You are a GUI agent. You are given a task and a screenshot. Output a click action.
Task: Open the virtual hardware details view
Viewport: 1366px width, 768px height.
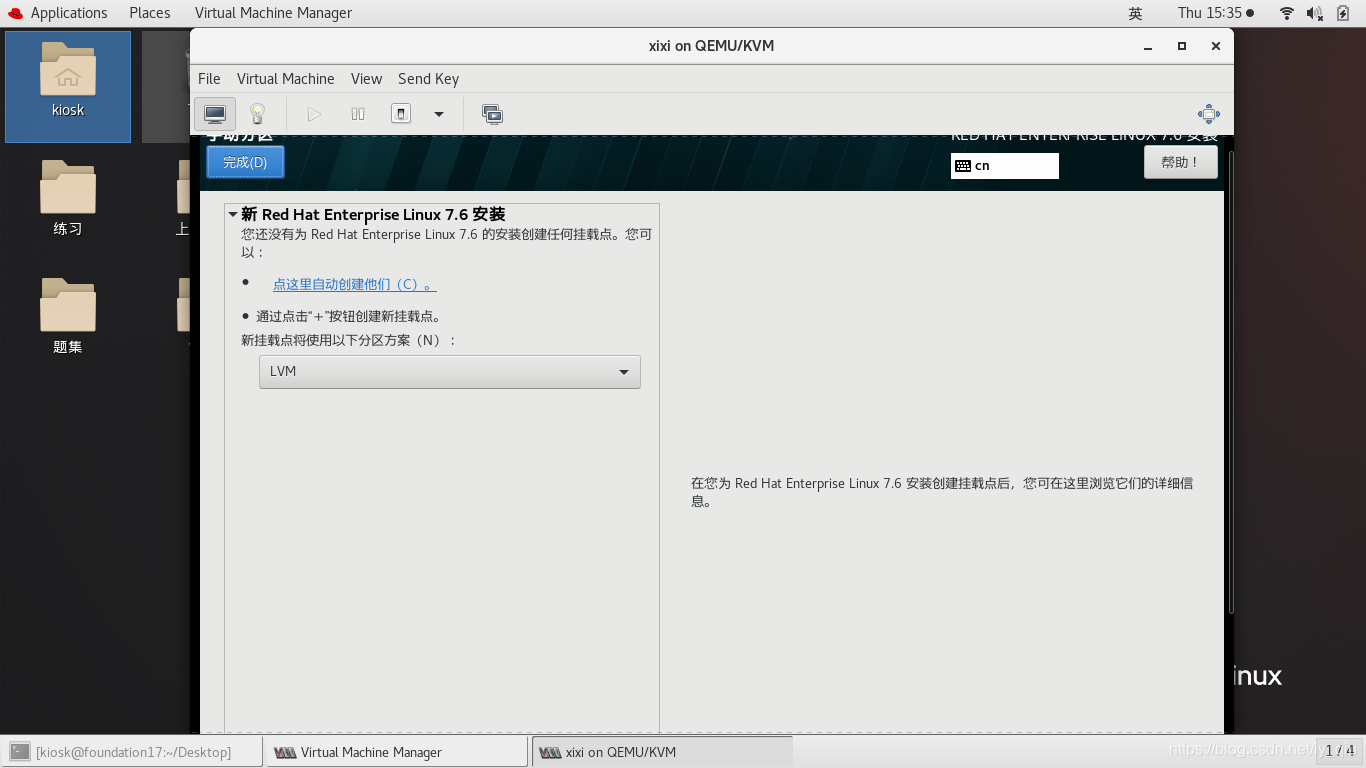pos(255,113)
